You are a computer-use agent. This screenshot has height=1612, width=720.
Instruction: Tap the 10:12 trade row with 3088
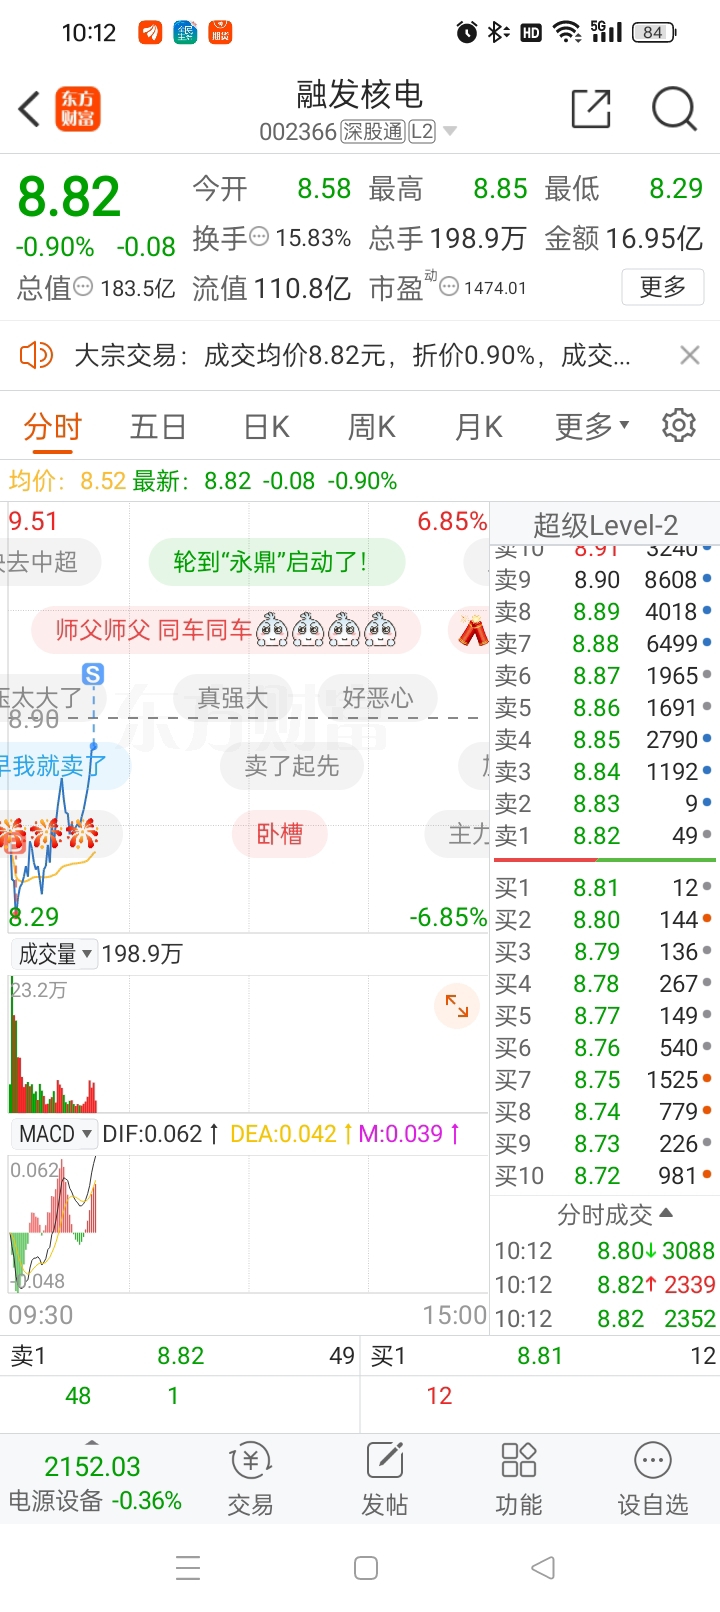click(x=604, y=1251)
